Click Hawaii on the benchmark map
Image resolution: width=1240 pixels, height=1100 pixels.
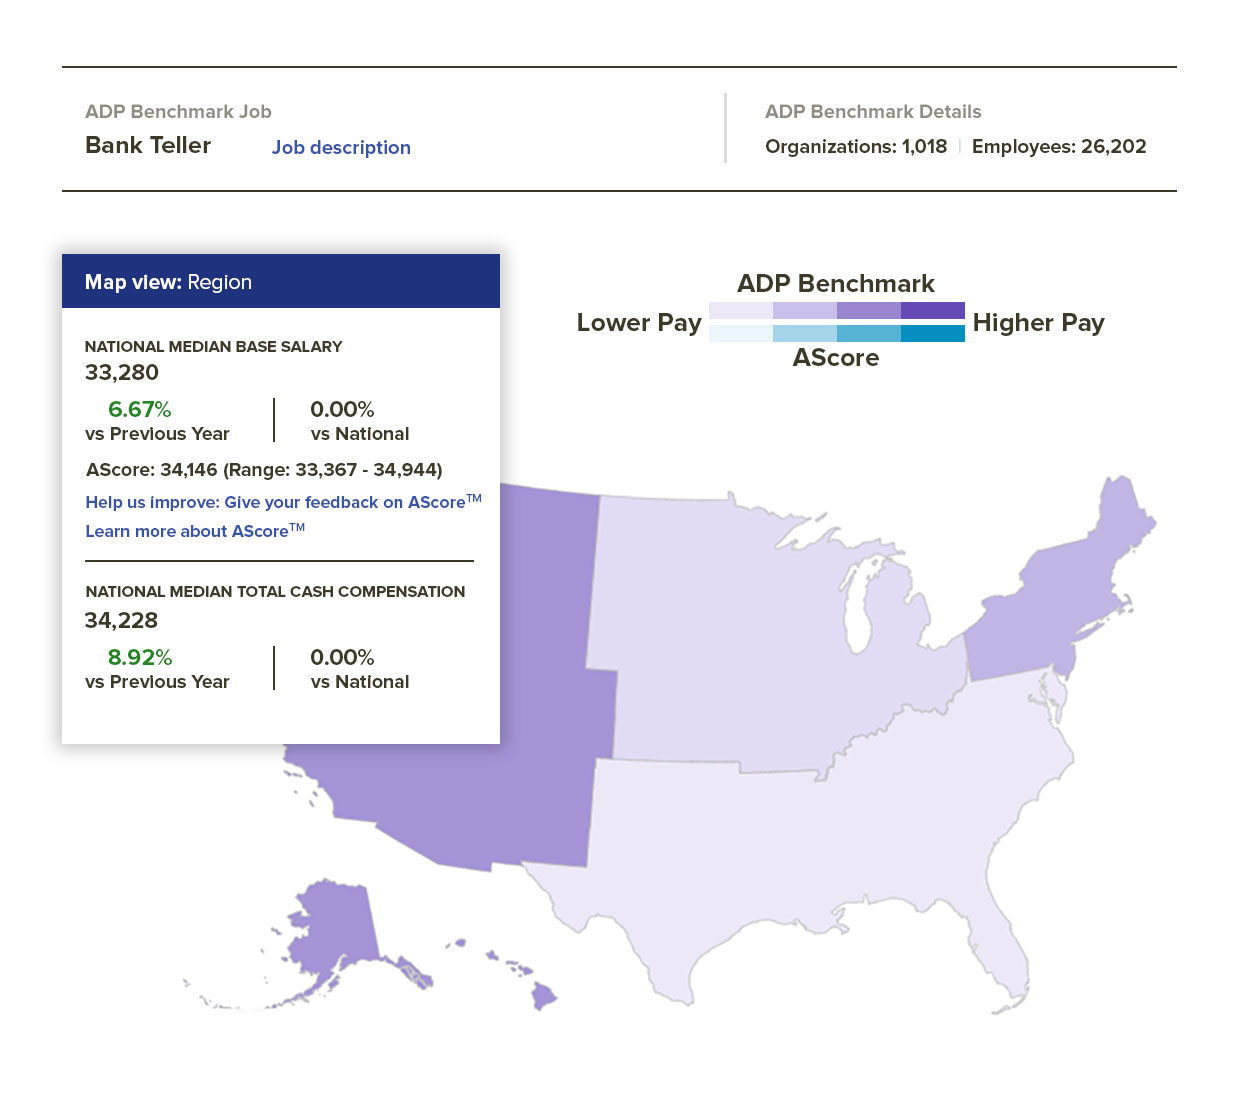point(545,995)
